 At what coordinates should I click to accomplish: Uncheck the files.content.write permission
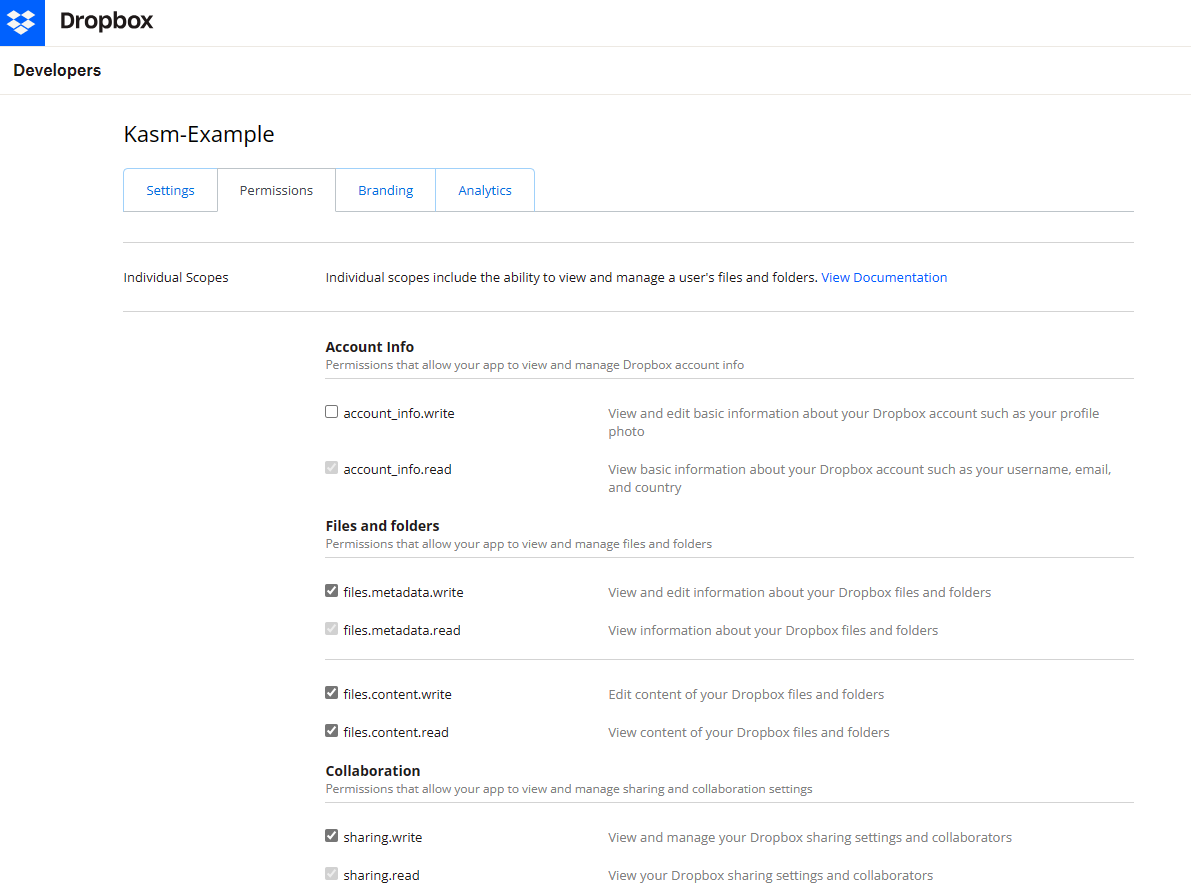(331, 692)
